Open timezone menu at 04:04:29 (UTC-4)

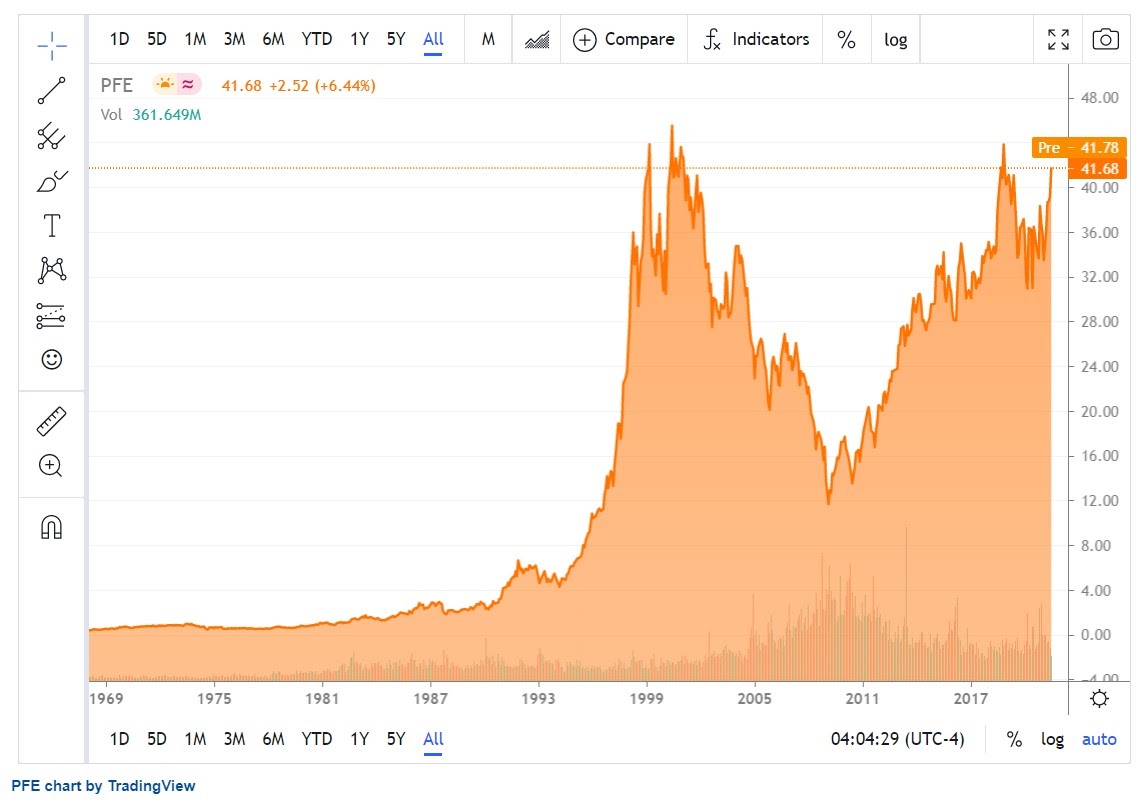point(898,739)
